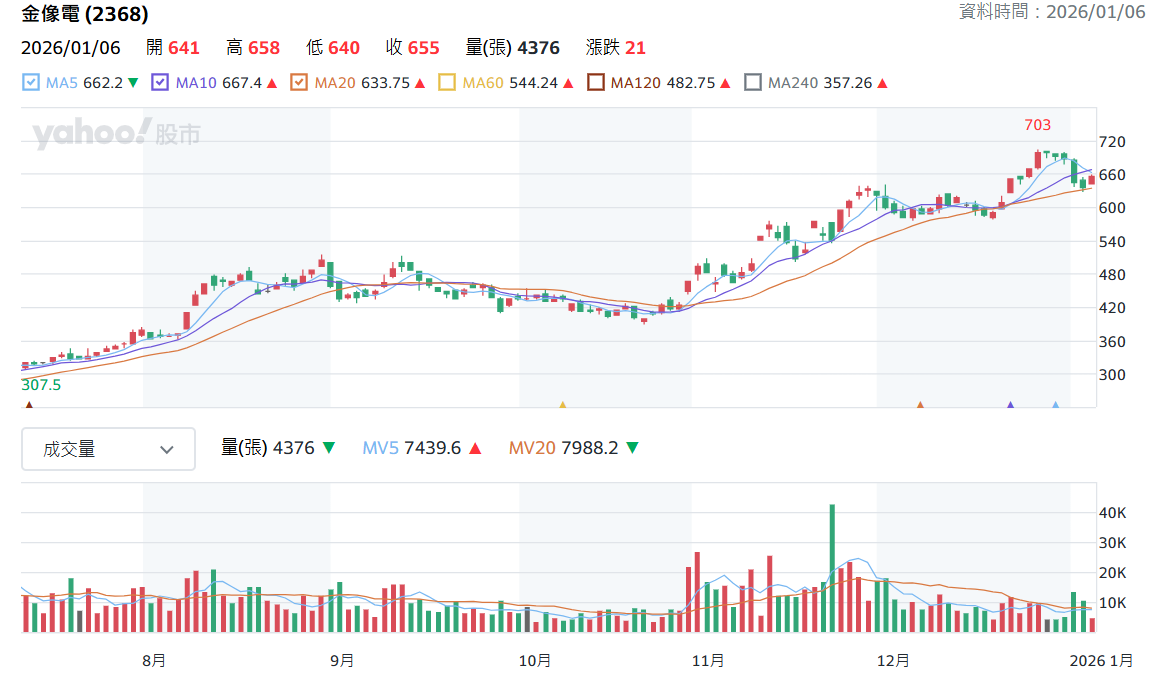Click the 307.5 low price label
Viewport: 1172px width, 682px height.
pyautogui.click(x=41, y=385)
